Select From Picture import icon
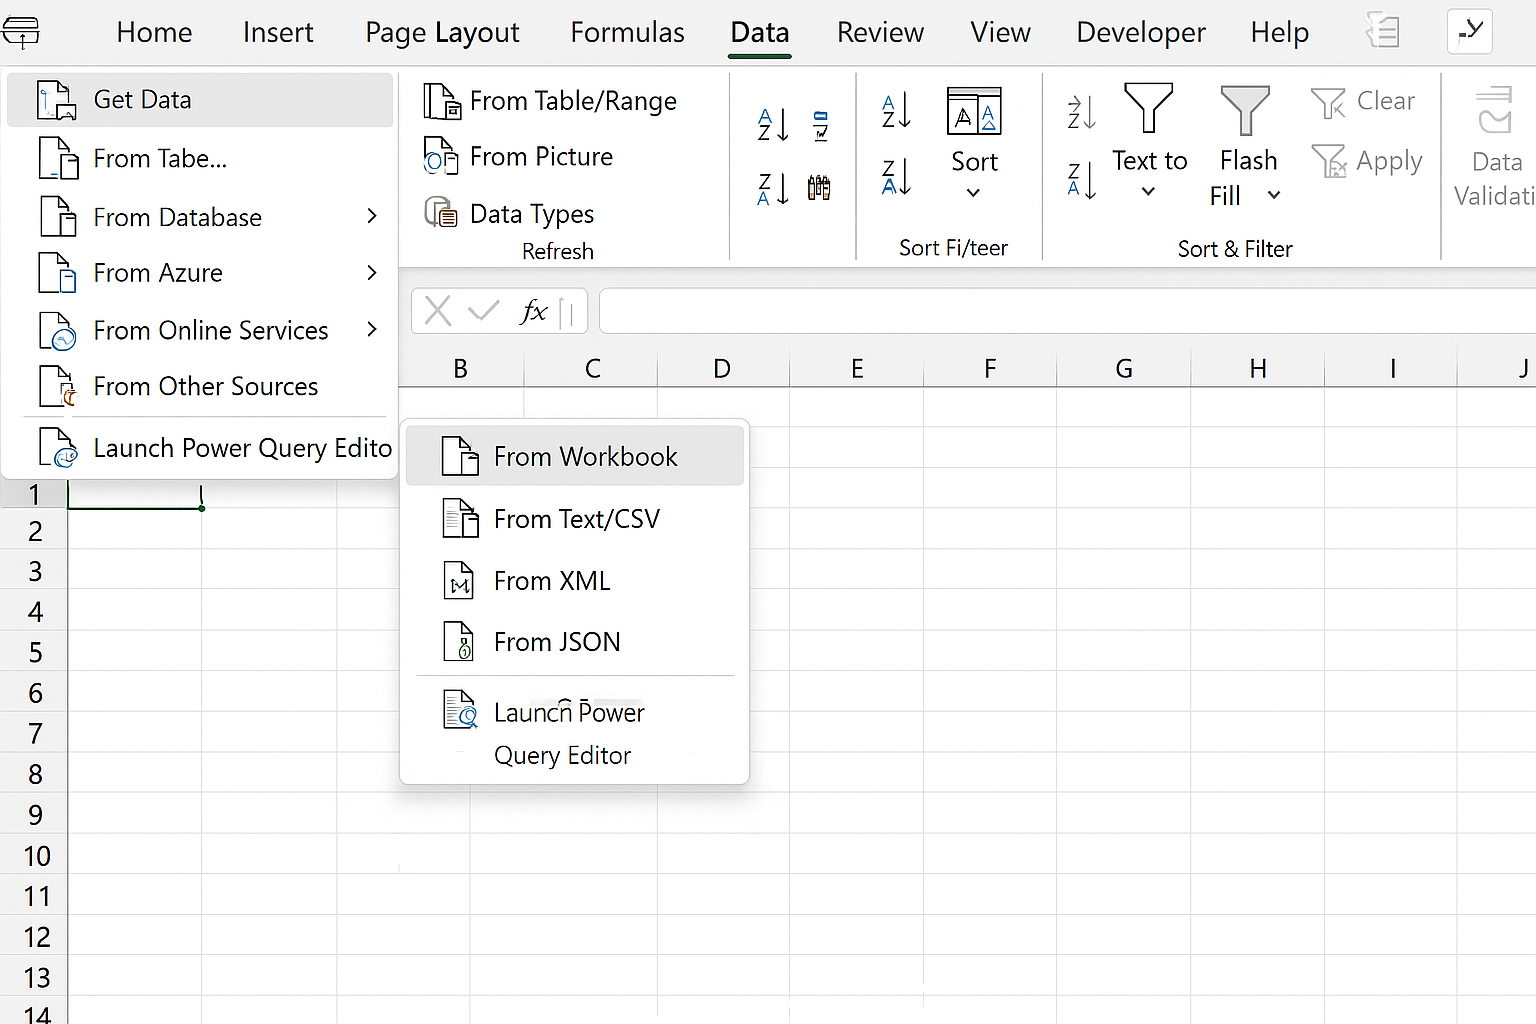Viewport: 1536px width, 1024px height. tap(440, 157)
